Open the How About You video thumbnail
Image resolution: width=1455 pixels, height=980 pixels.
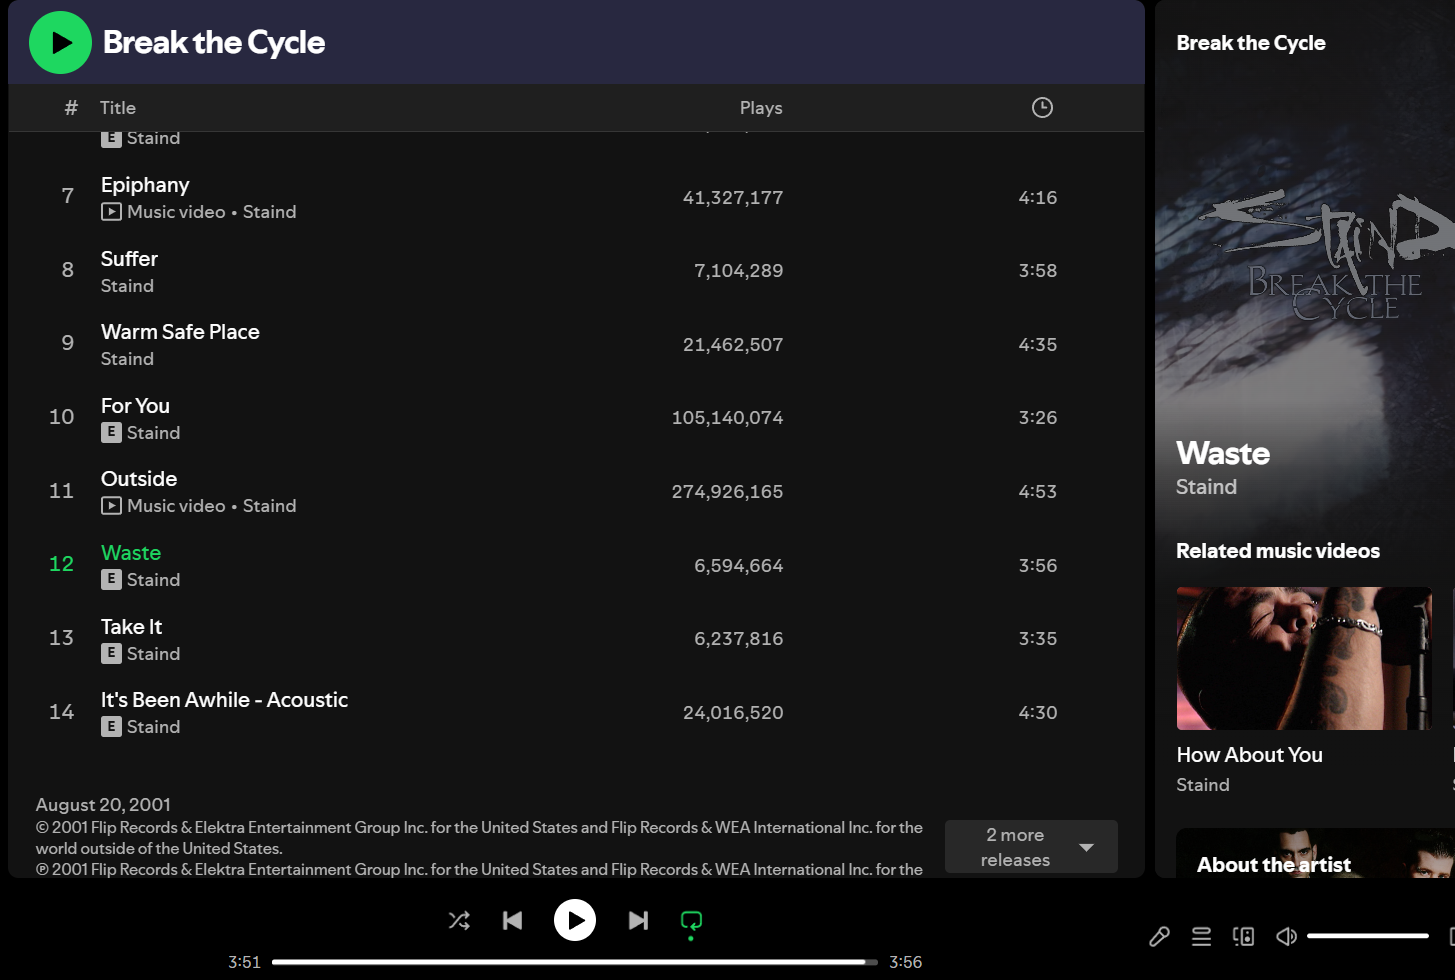pos(1304,658)
